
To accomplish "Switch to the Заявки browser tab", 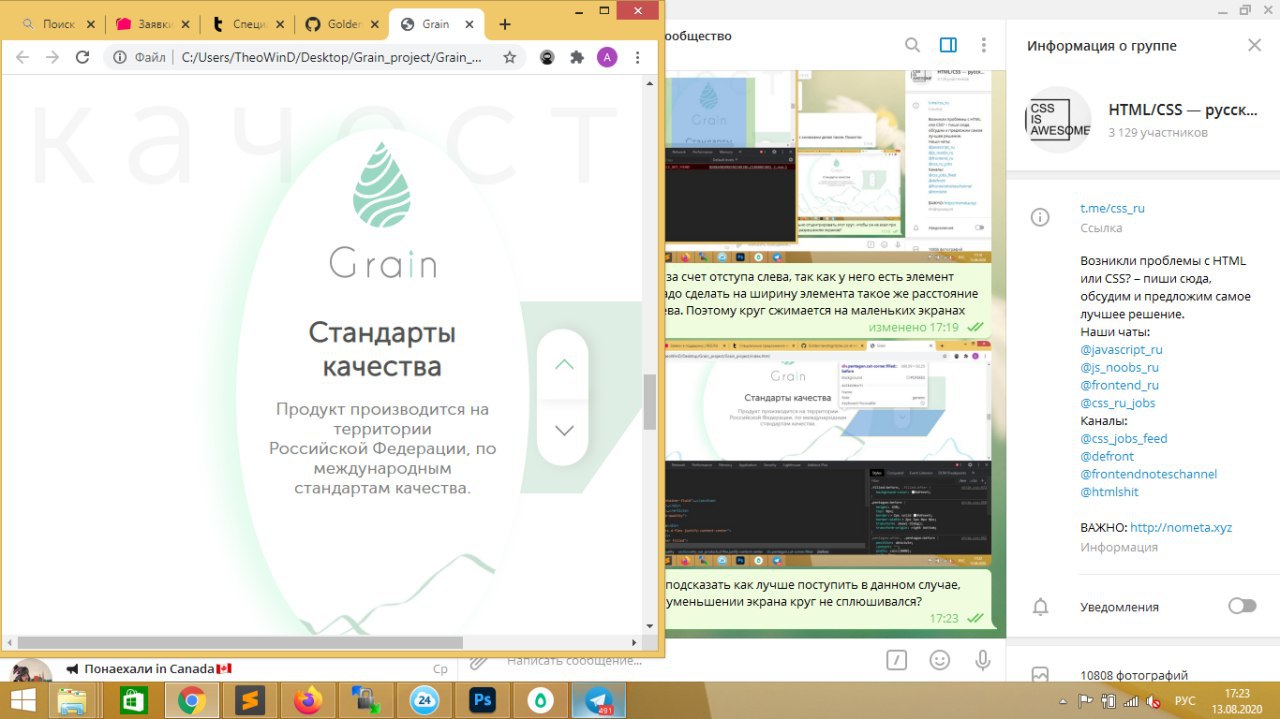I will 151,24.
